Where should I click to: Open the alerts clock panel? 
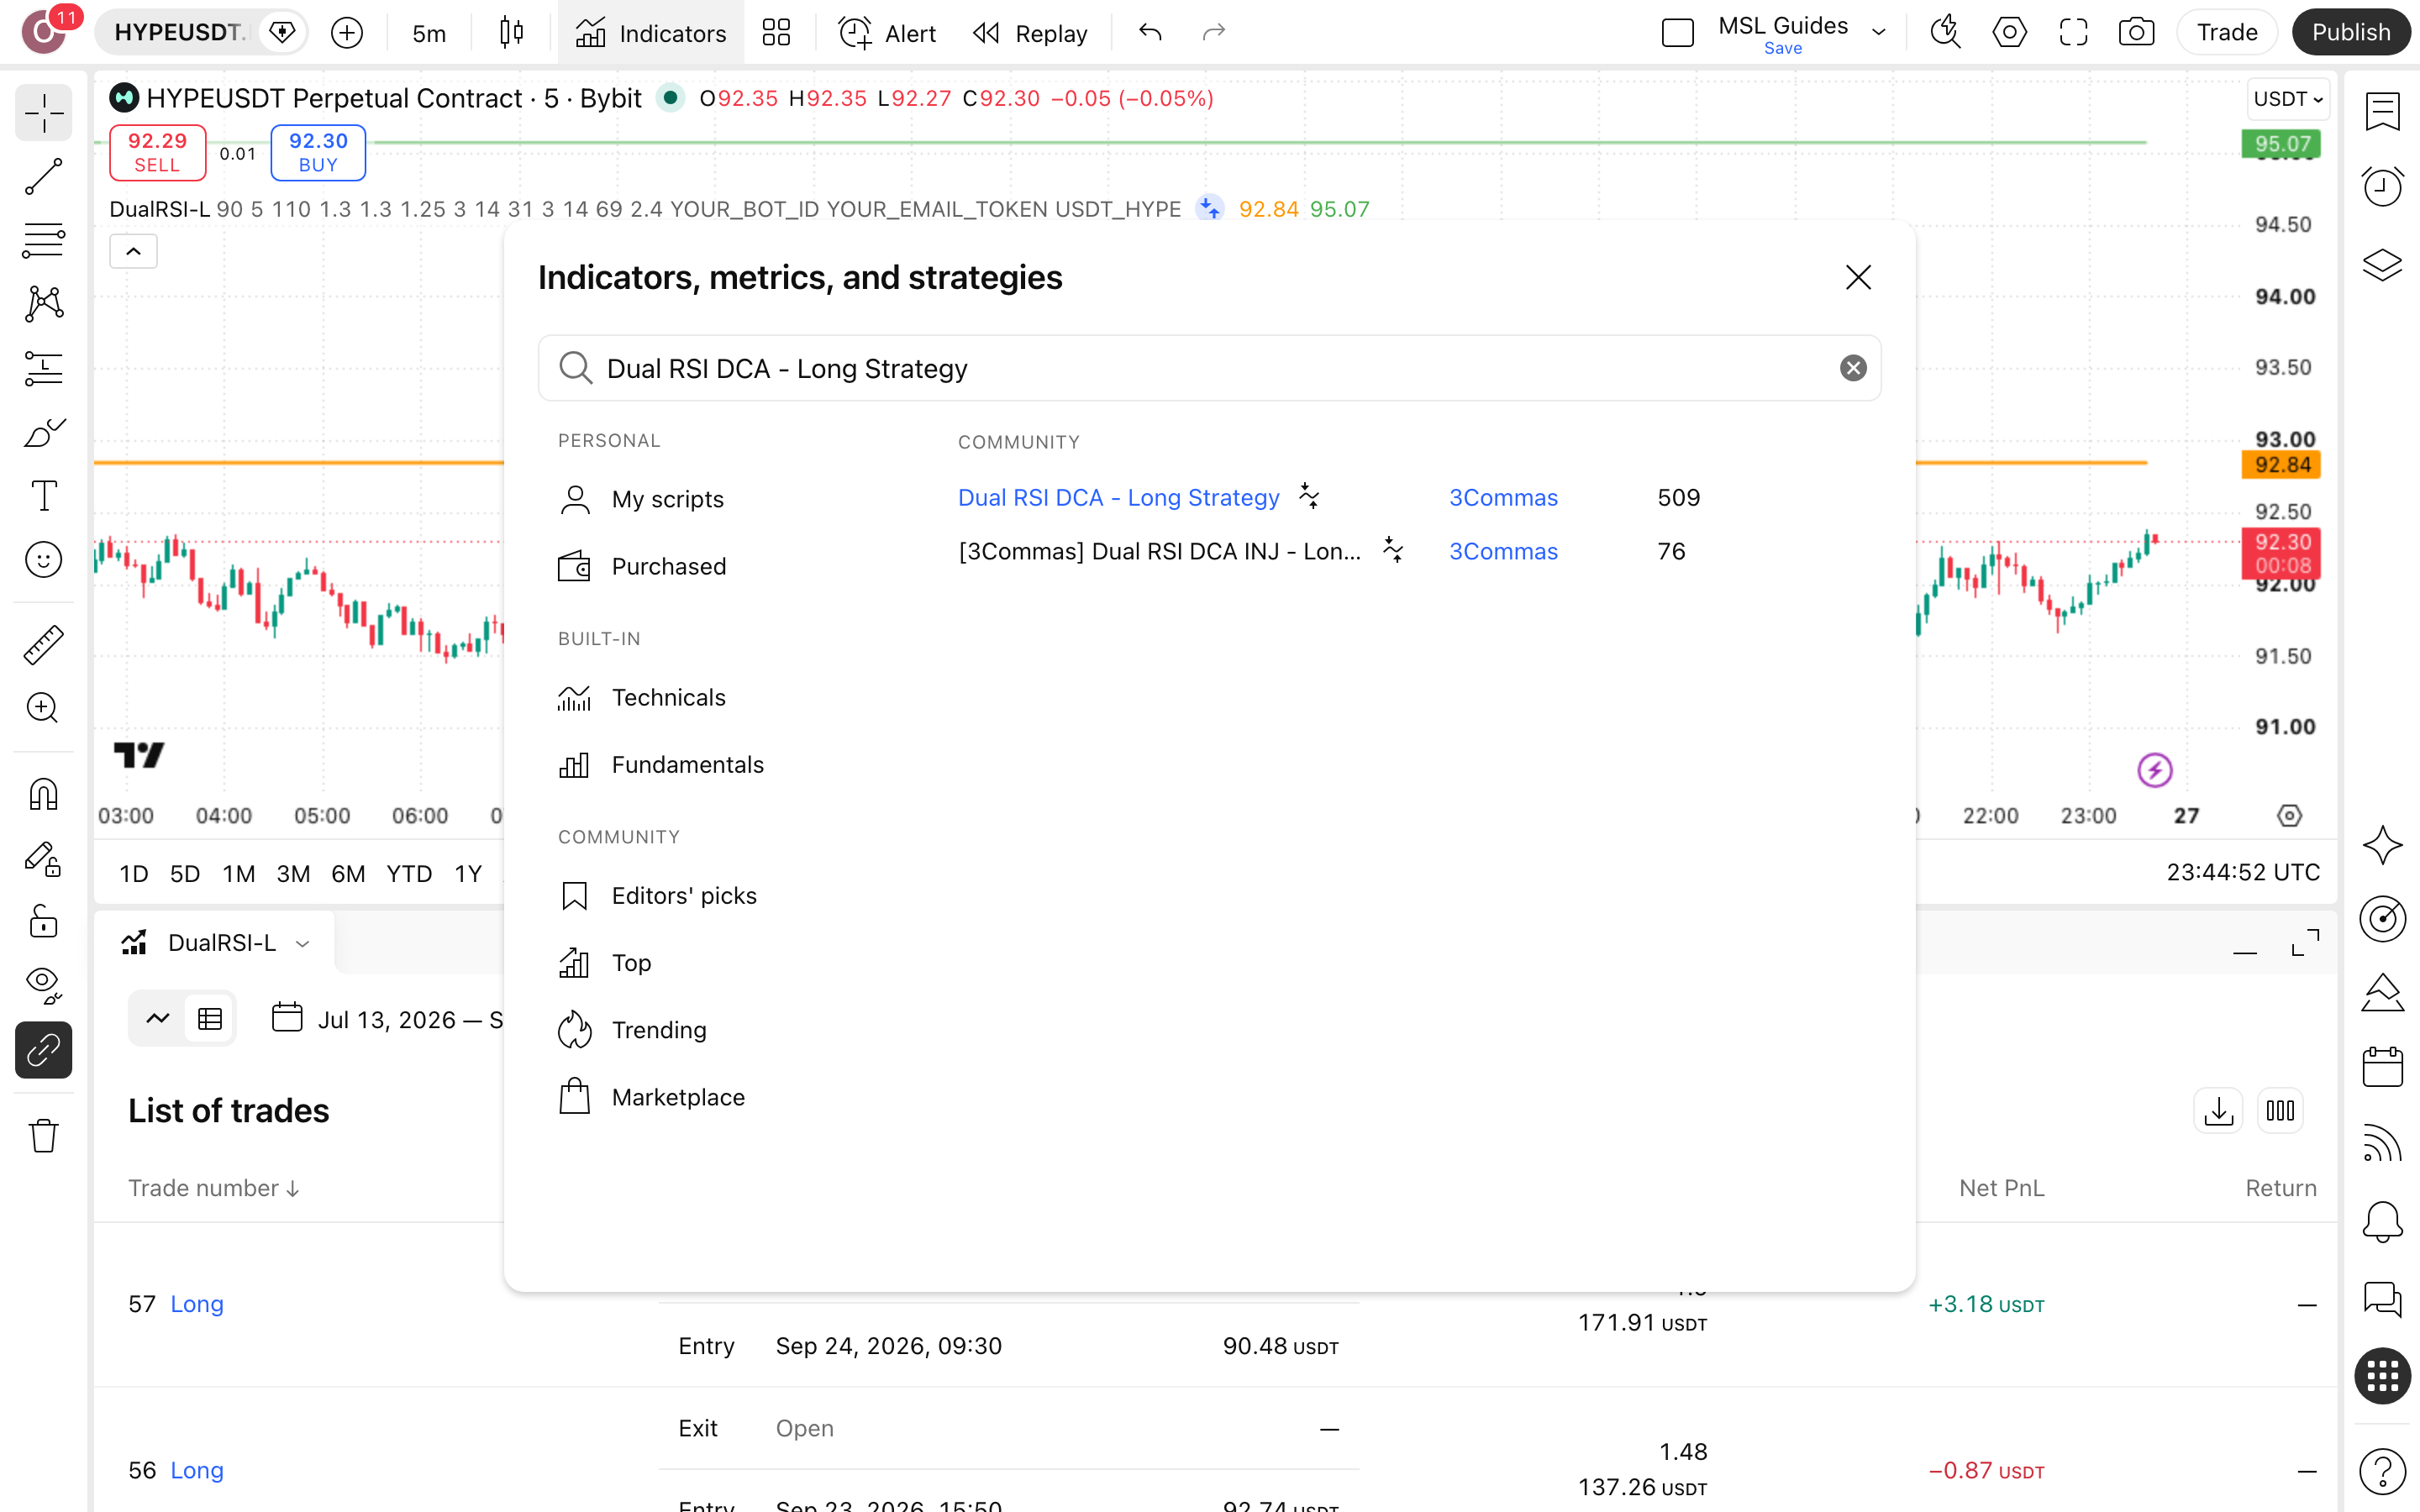click(2383, 186)
